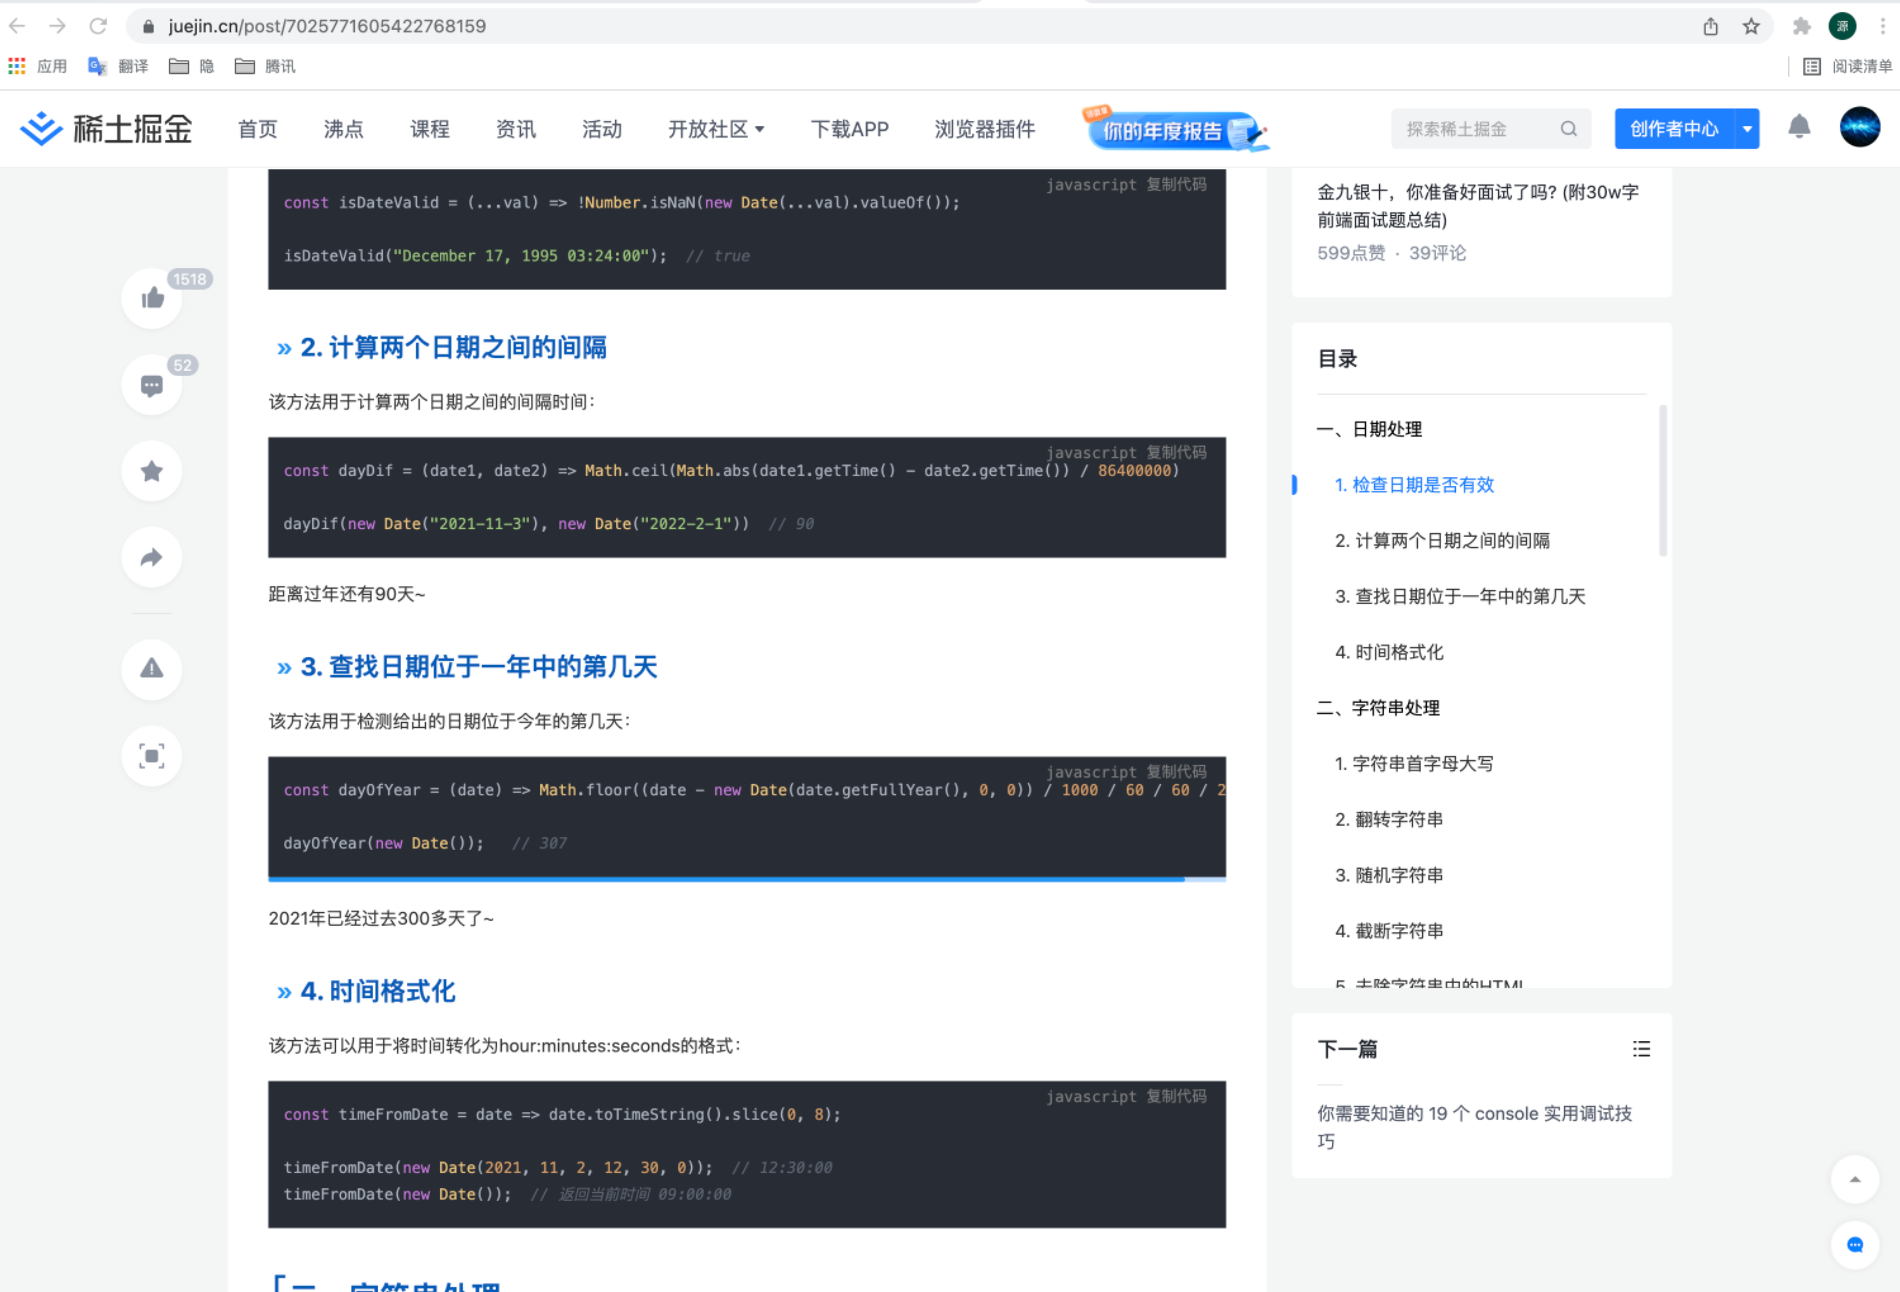The width and height of the screenshot is (1900, 1292).
Task: Report the article using the warning icon
Action: tap(151, 670)
